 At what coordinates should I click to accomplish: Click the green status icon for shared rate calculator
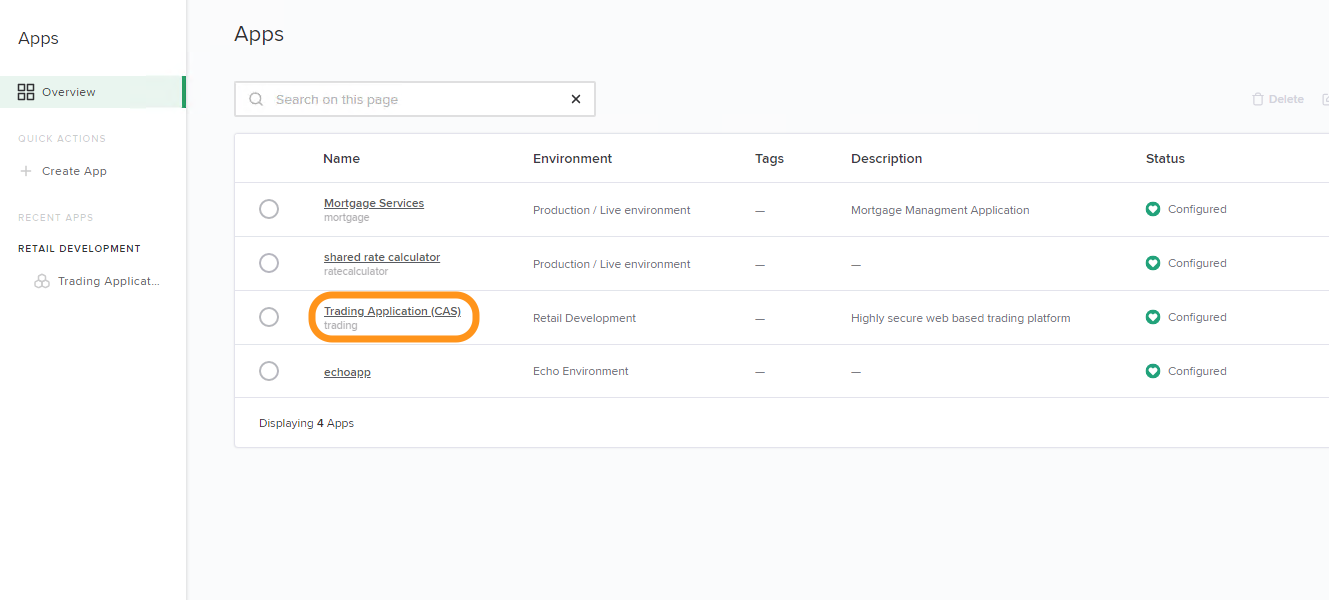click(x=1153, y=263)
